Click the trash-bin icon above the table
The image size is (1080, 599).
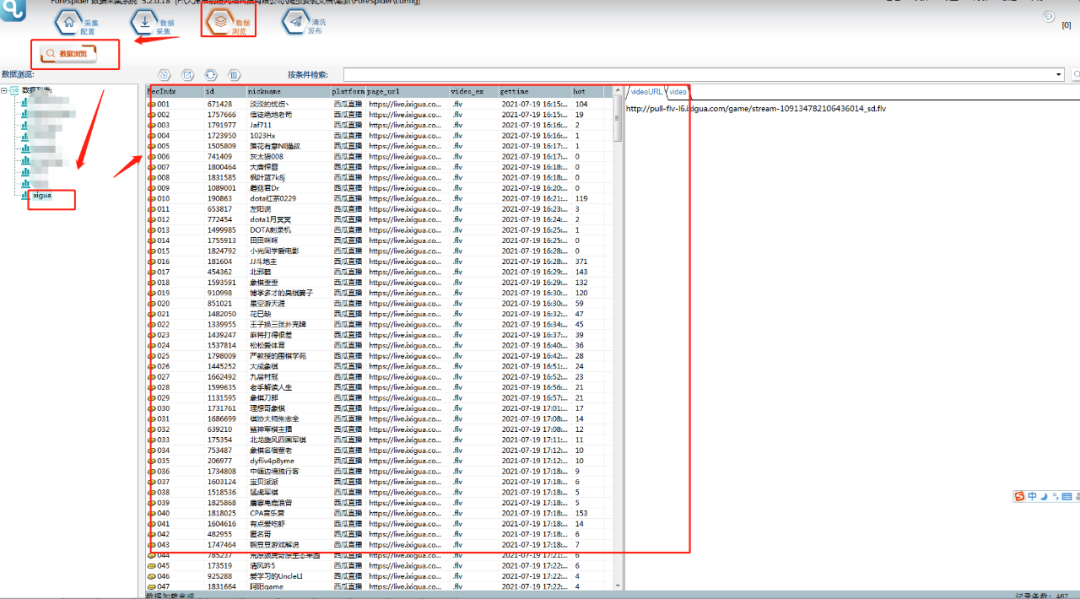click(x=234, y=74)
